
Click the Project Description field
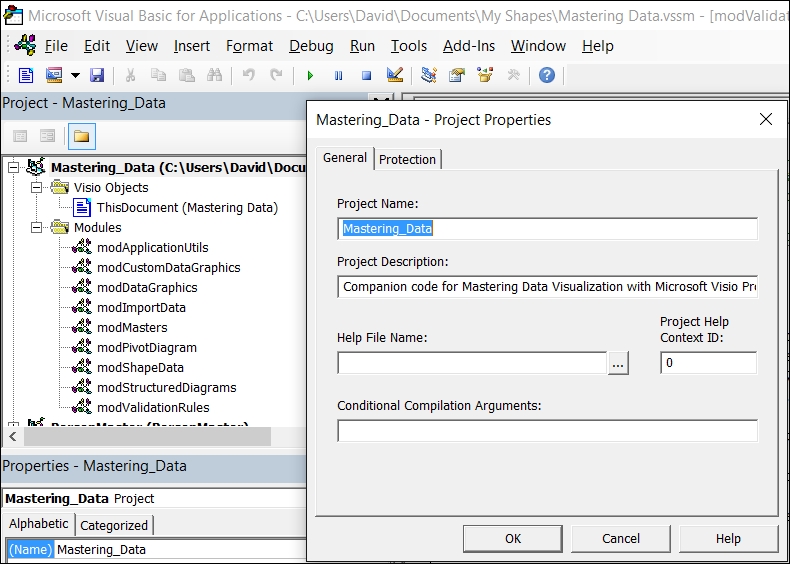coord(548,287)
